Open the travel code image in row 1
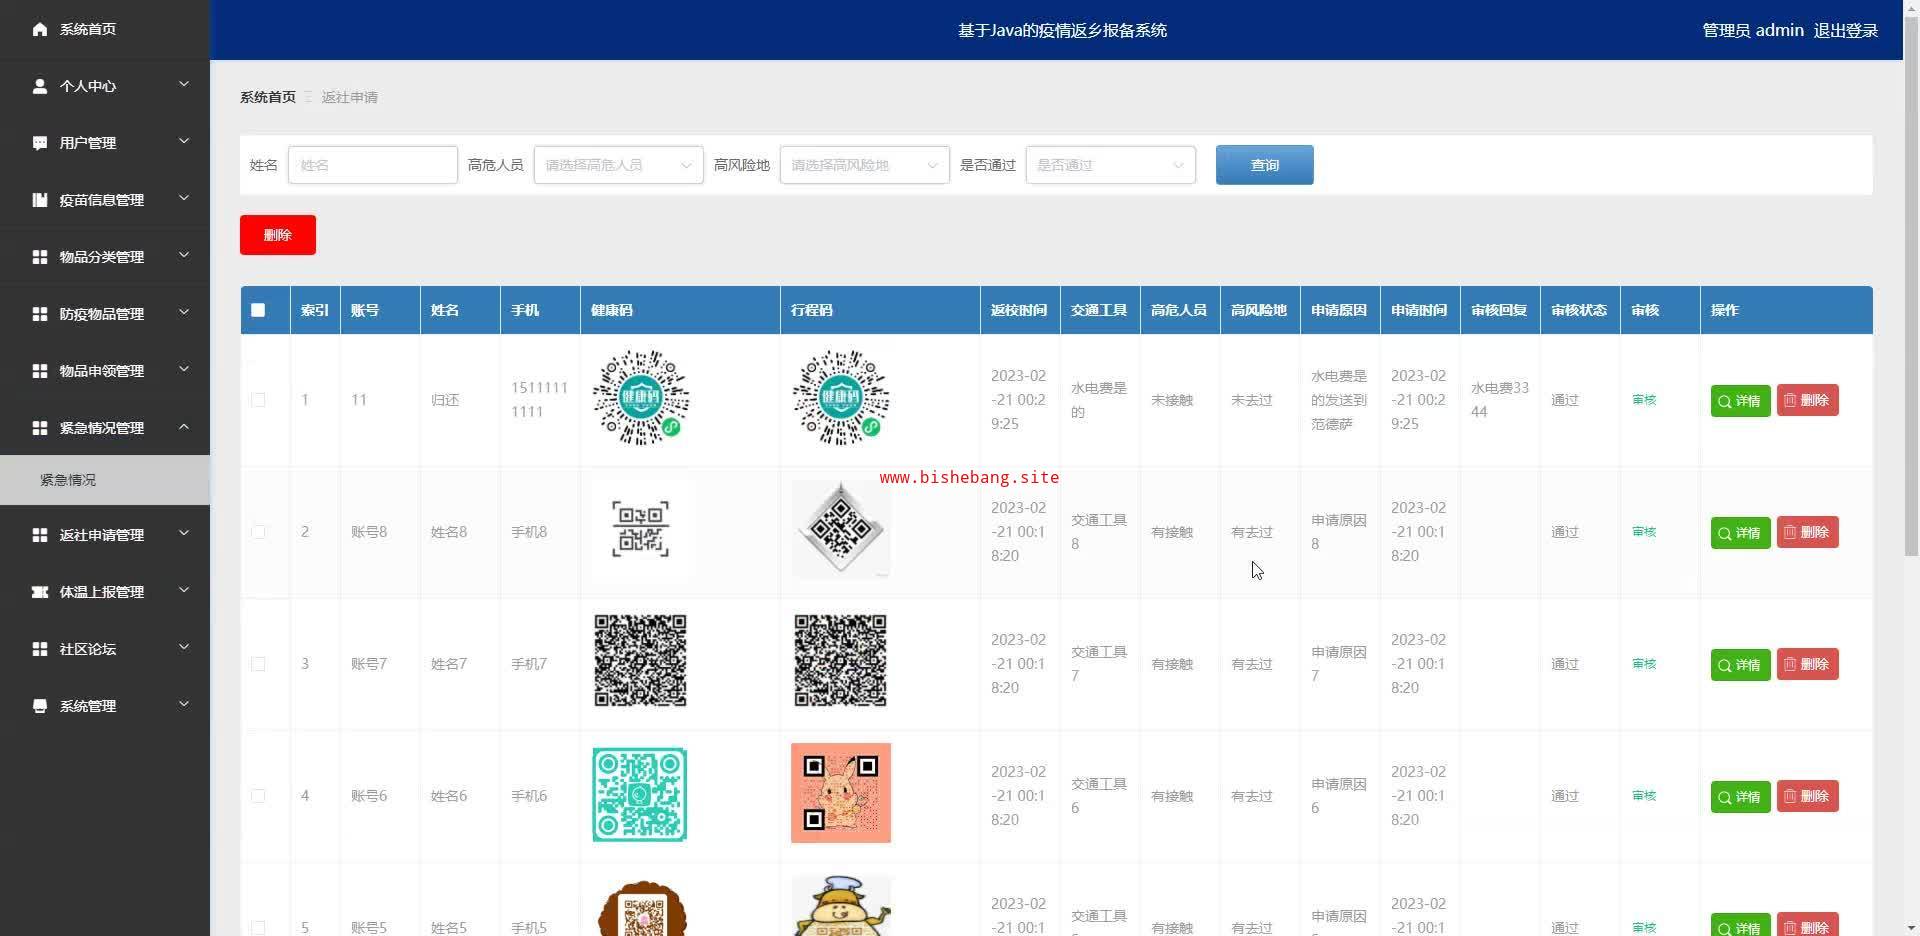The width and height of the screenshot is (1920, 936). click(x=841, y=398)
